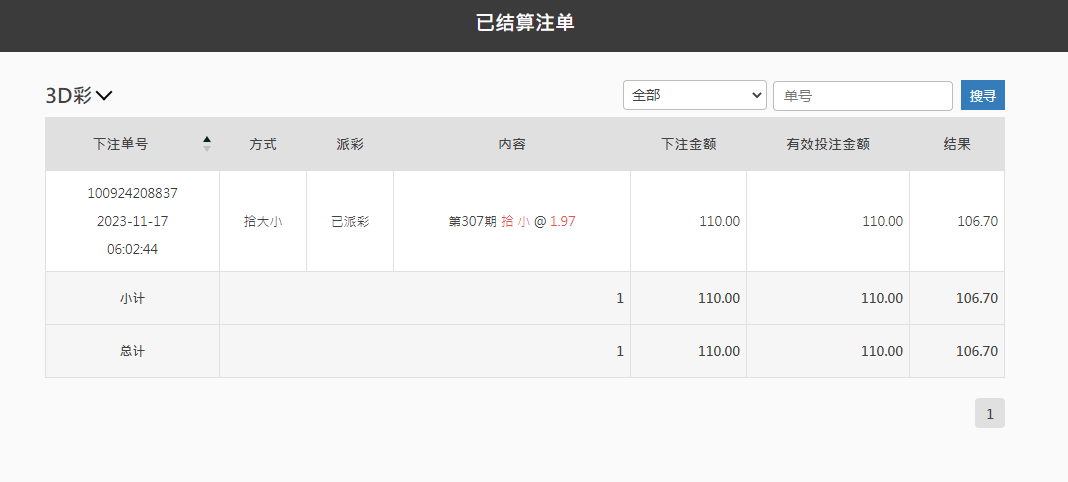The width and height of the screenshot is (1068, 482).
Task: Click the 内容 column header
Action: click(x=512, y=144)
